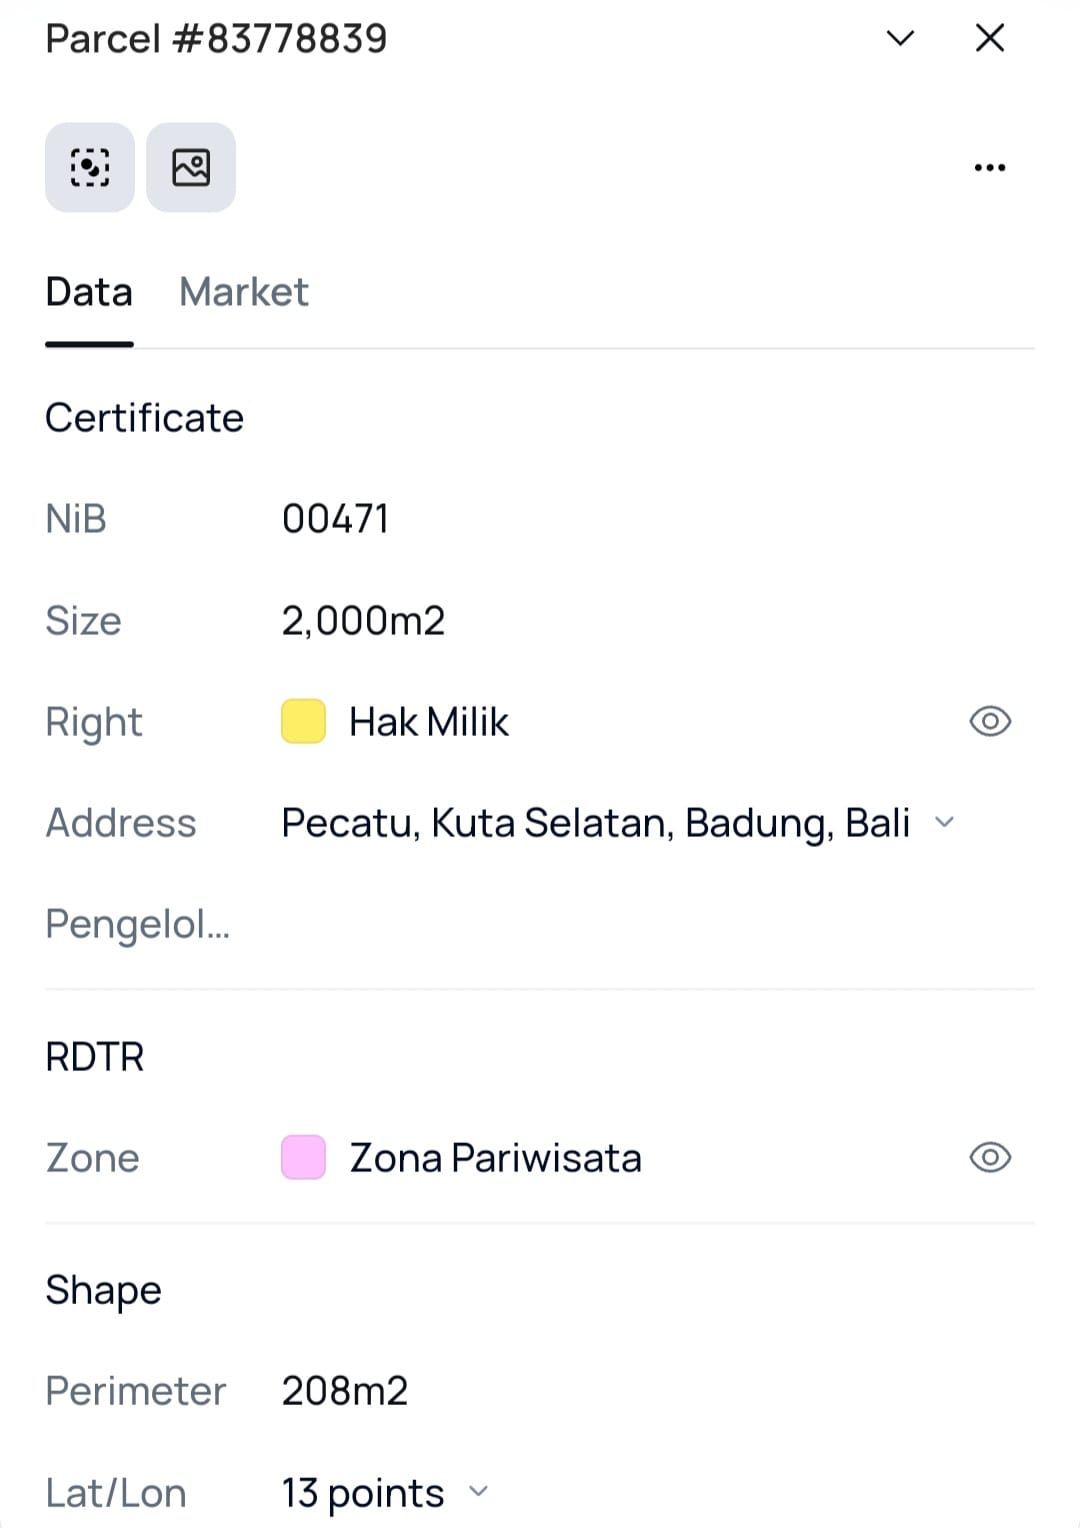Click the yellow Hak Milik color swatch

pos(304,722)
